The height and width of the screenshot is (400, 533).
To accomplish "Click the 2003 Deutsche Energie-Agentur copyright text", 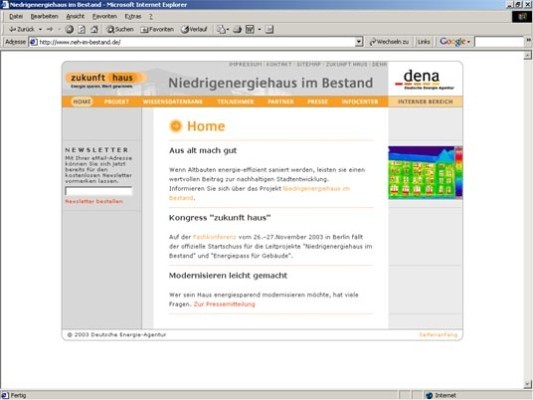I will 117,335.
